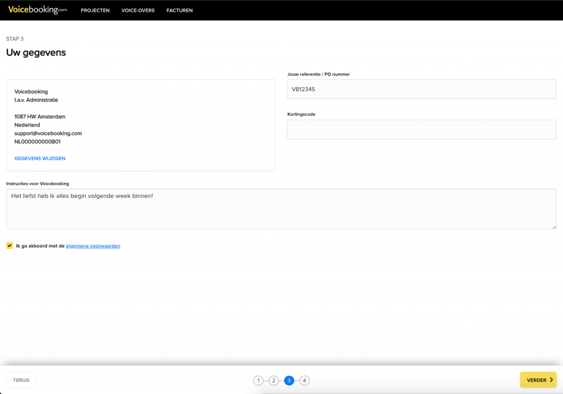Click the Nederland country line

tap(27, 125)
